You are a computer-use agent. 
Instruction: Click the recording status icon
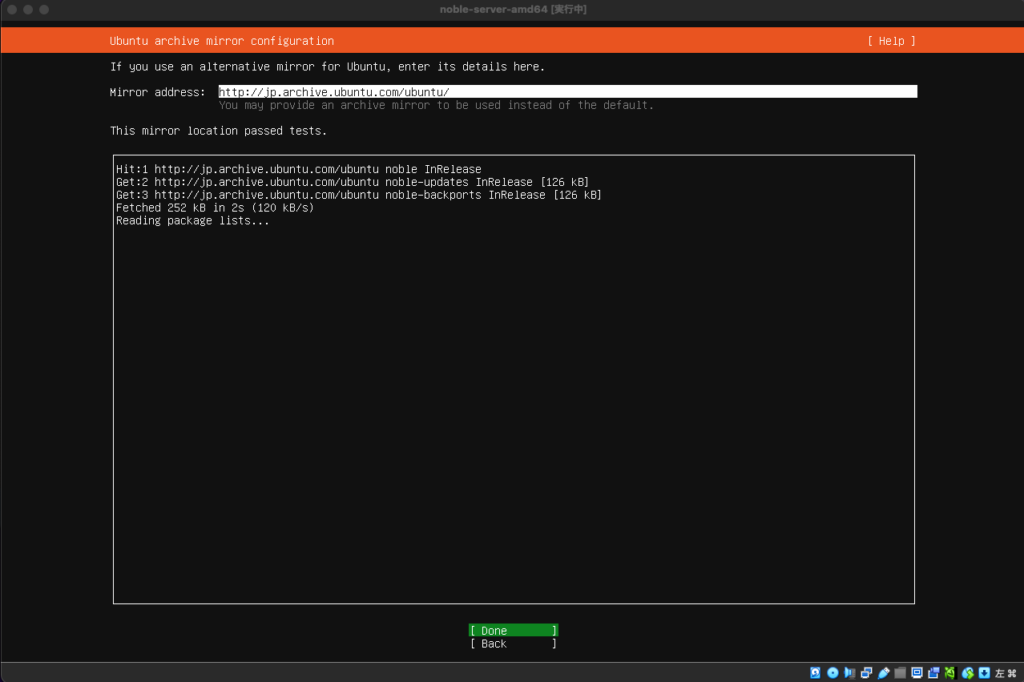tap(933, 673)
